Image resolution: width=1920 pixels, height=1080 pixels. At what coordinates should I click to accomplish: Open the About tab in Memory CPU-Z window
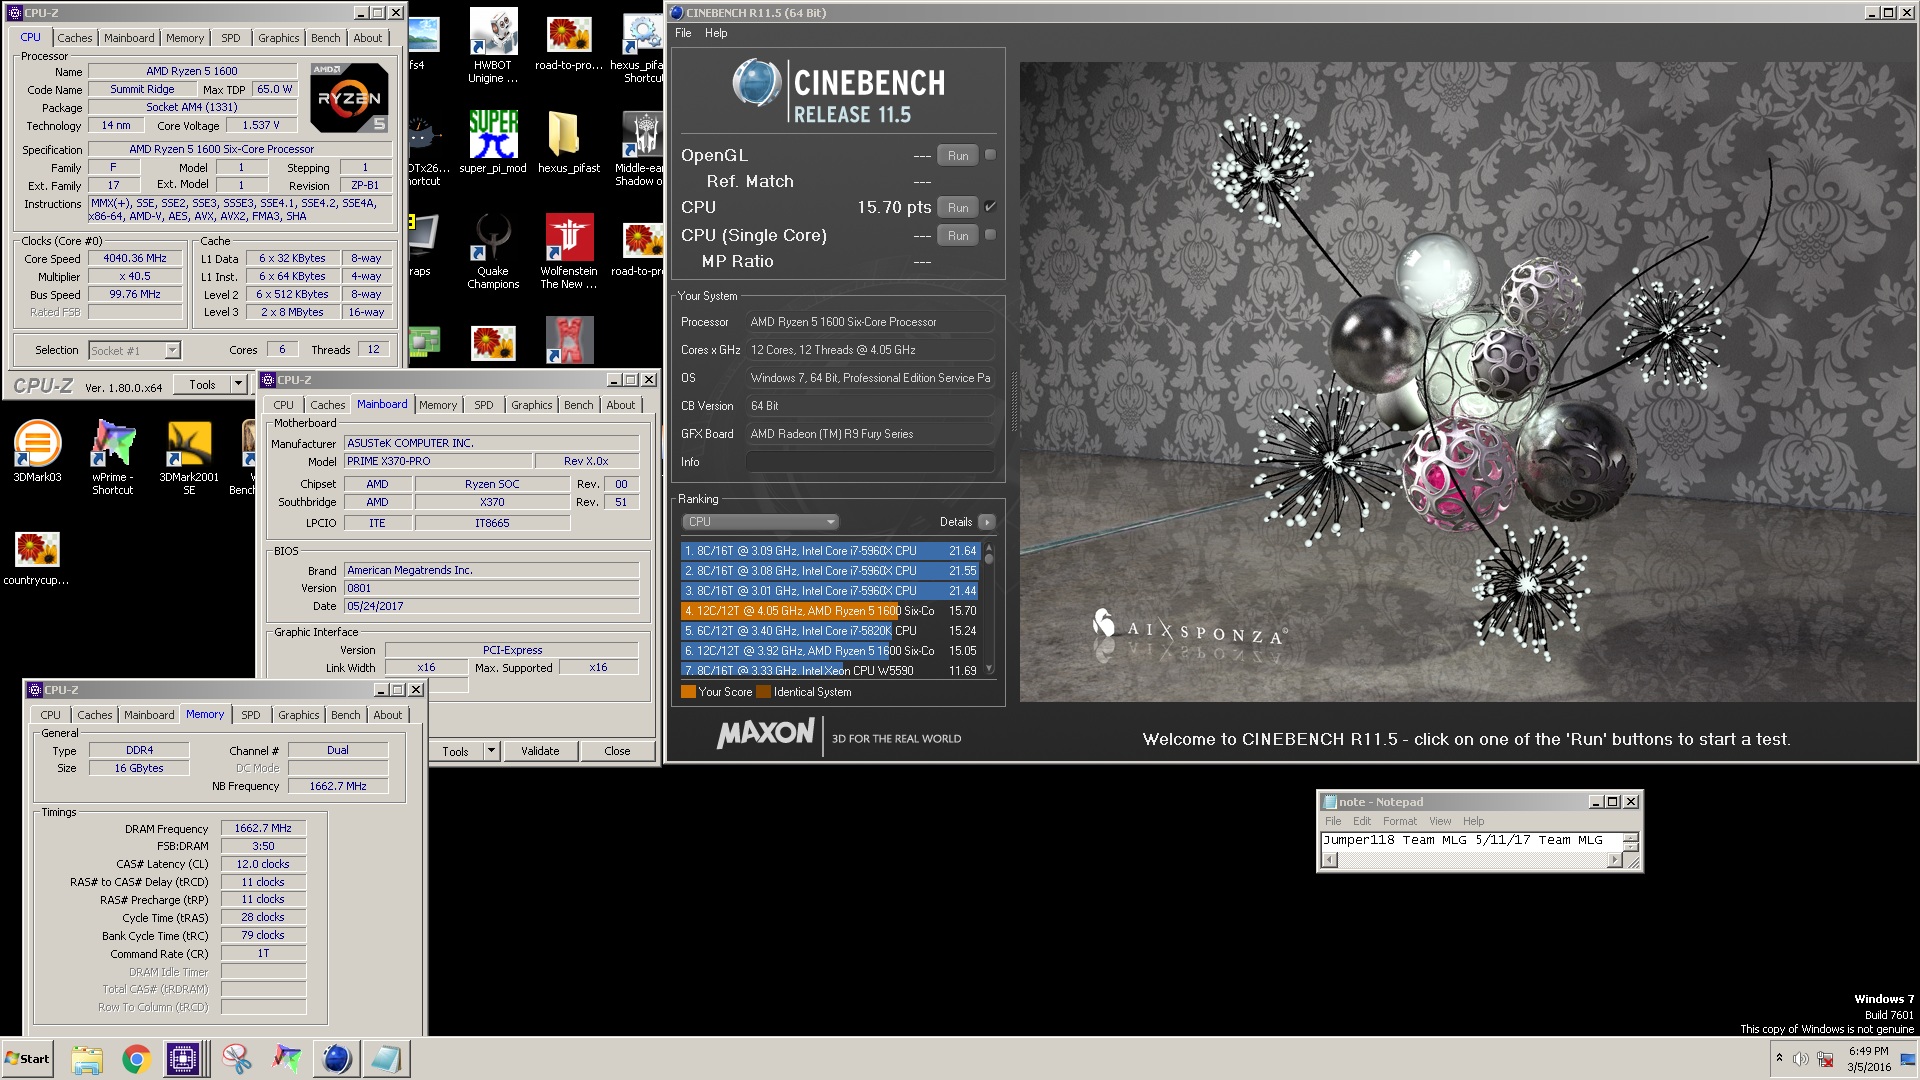pos(388,715)
